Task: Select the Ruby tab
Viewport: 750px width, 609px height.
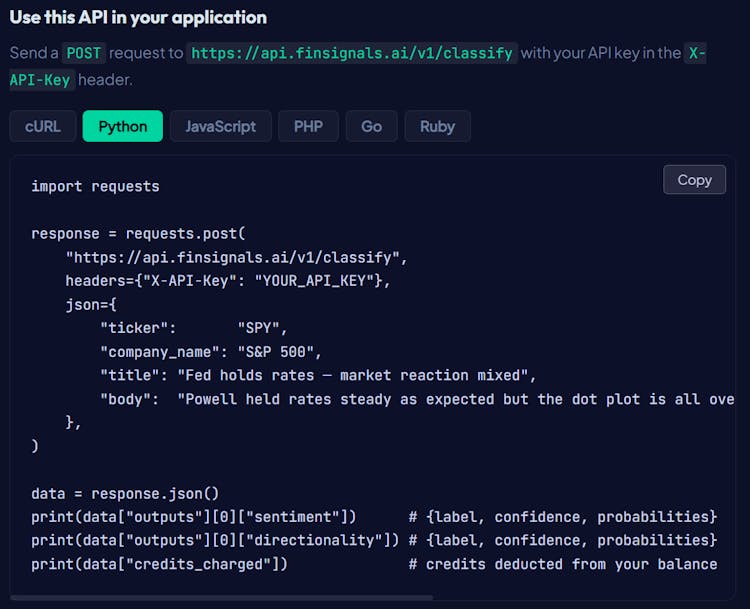Action: point(437,126)
